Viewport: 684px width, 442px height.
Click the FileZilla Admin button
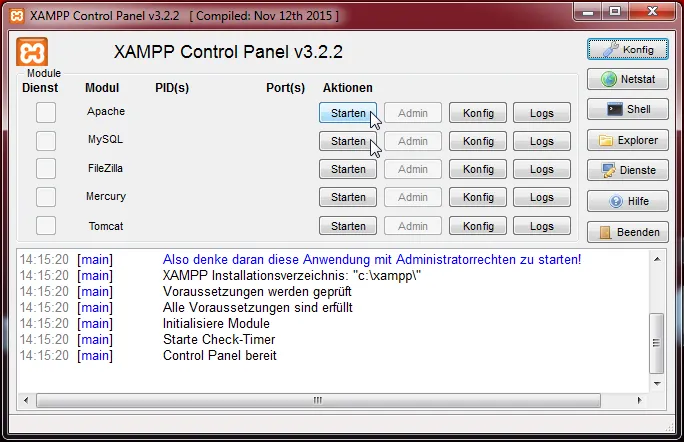pos(413,169)
